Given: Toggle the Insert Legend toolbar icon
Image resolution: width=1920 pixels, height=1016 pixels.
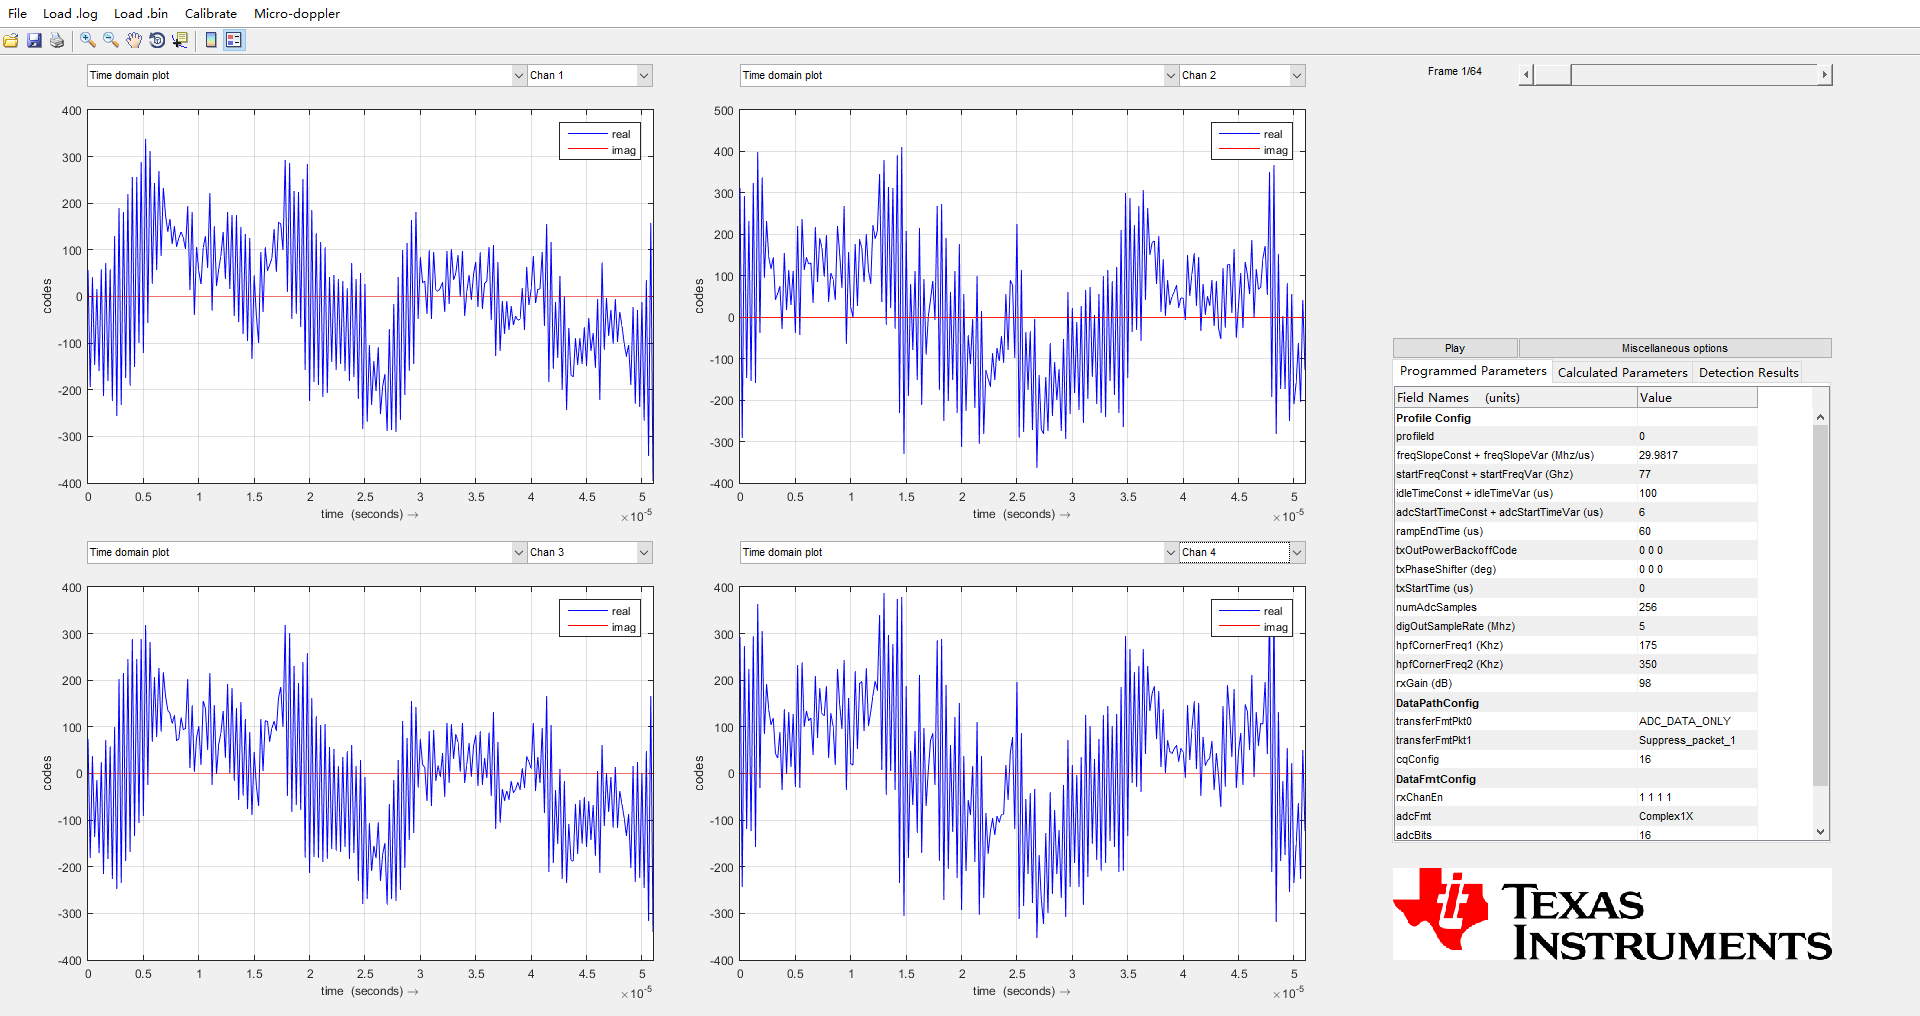Looking at the screenshot, I should tap(234, 40).
